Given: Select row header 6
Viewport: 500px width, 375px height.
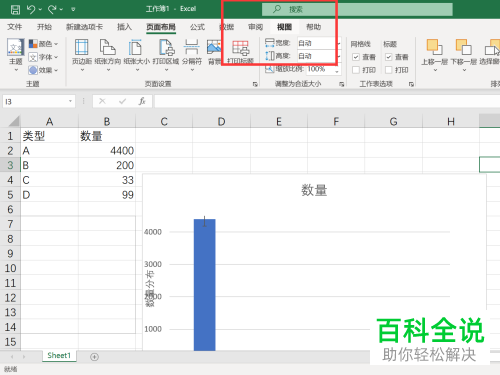Looking at the screenshot, I should 10,209.
